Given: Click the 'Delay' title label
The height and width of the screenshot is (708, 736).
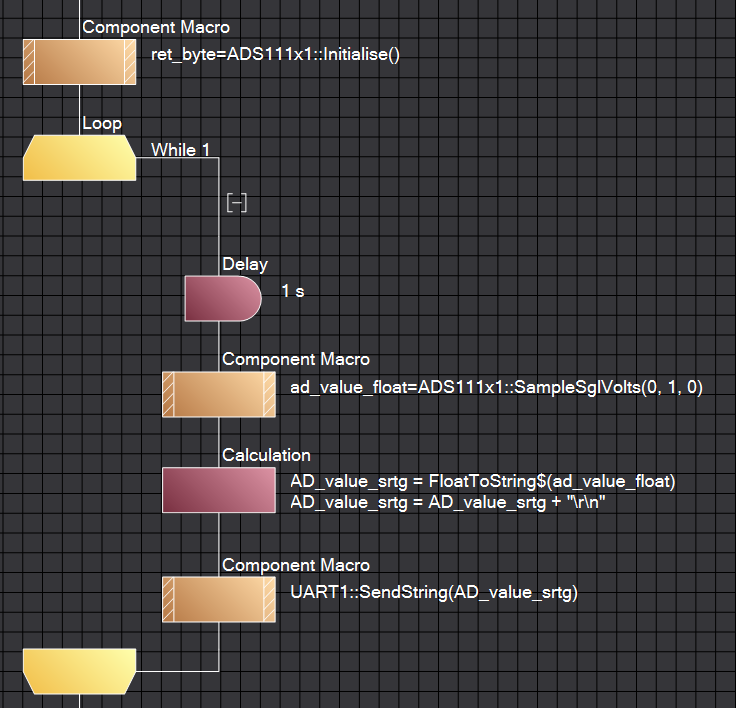Looking at the screenshot, I should pyautogui.click(x=245, y=265).
